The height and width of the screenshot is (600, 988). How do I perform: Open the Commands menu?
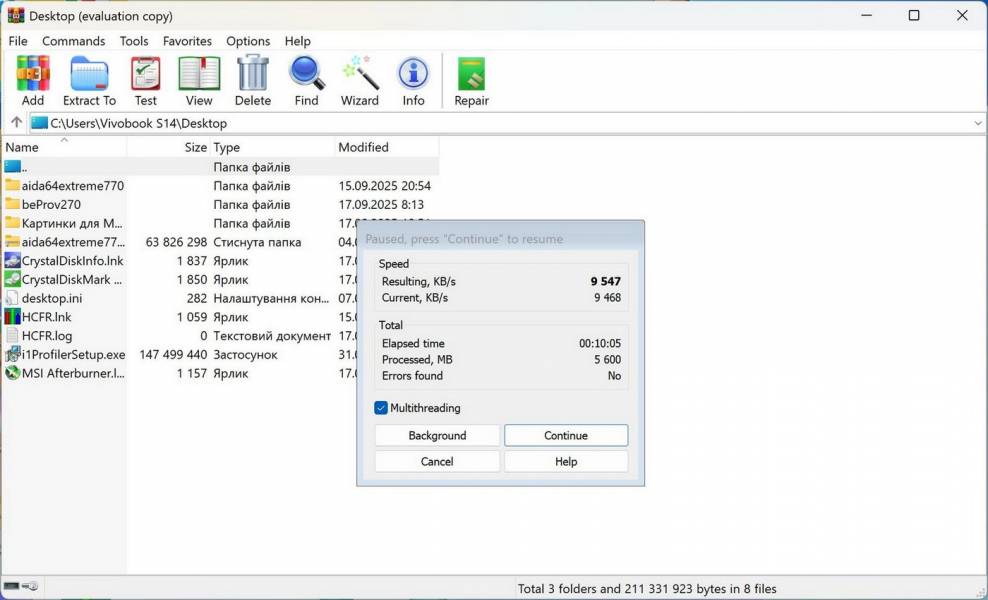click(x=73, y=41)
